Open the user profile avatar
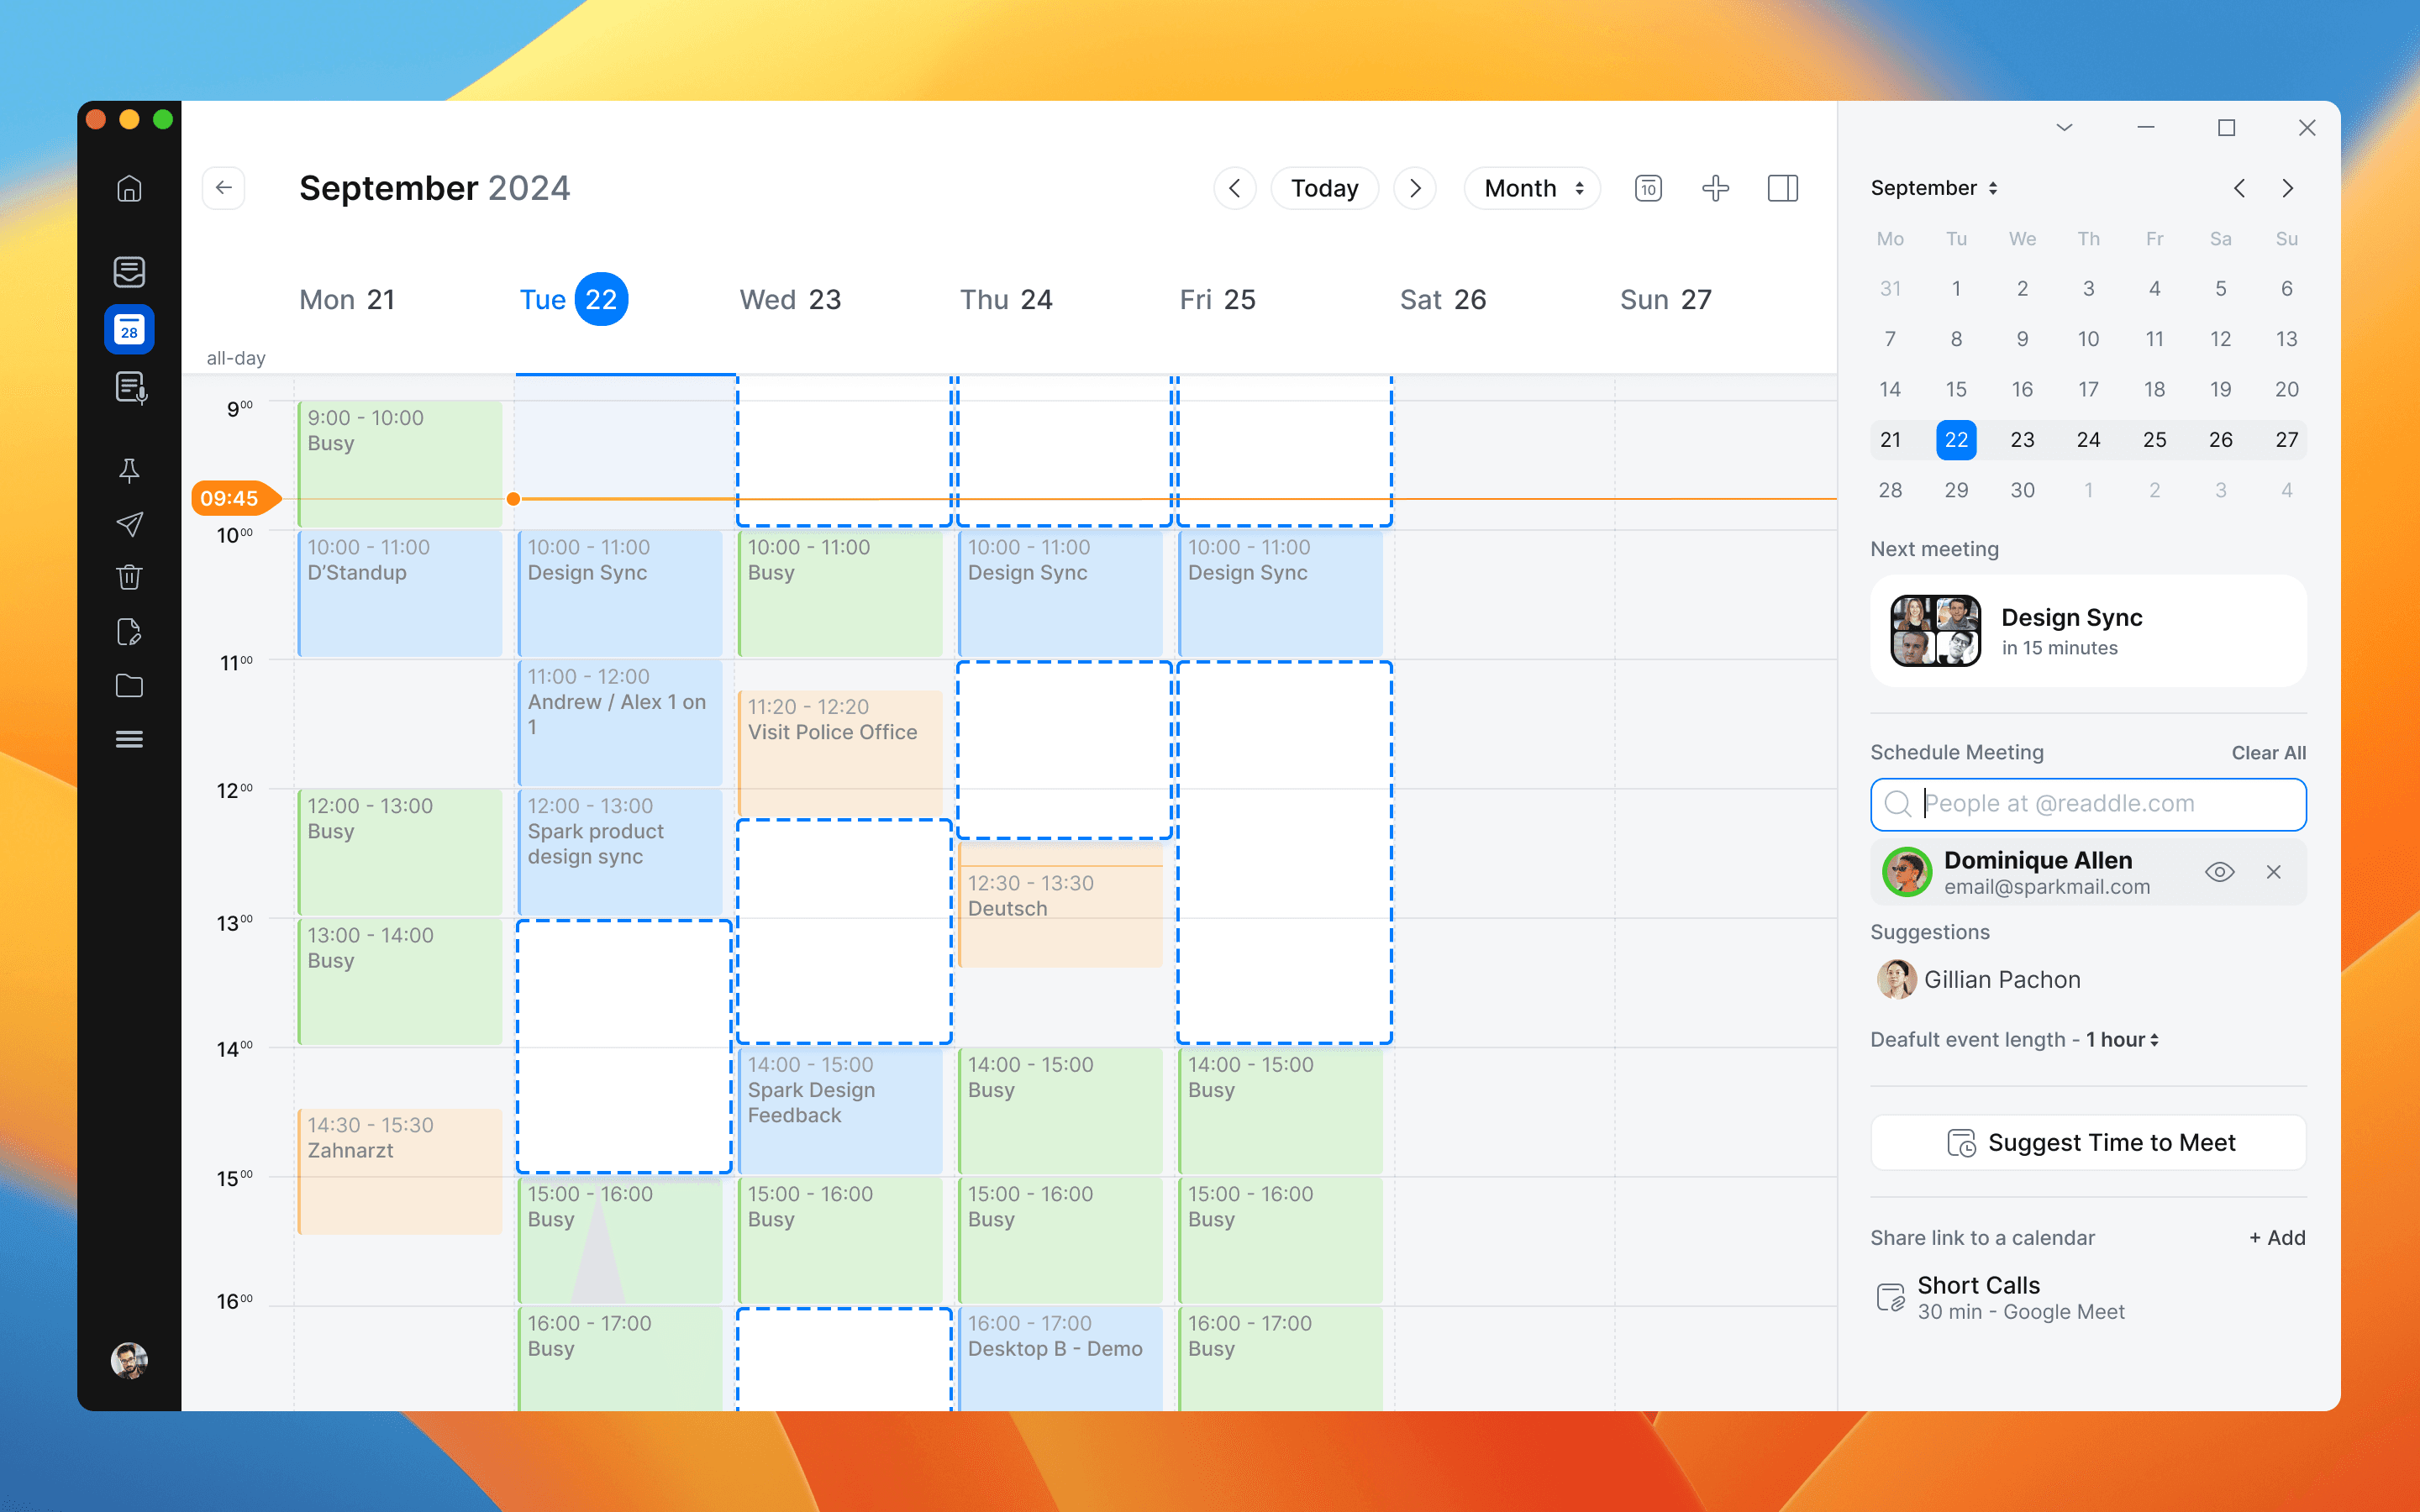The image size is (2420, 1512). click(129, 1360)
